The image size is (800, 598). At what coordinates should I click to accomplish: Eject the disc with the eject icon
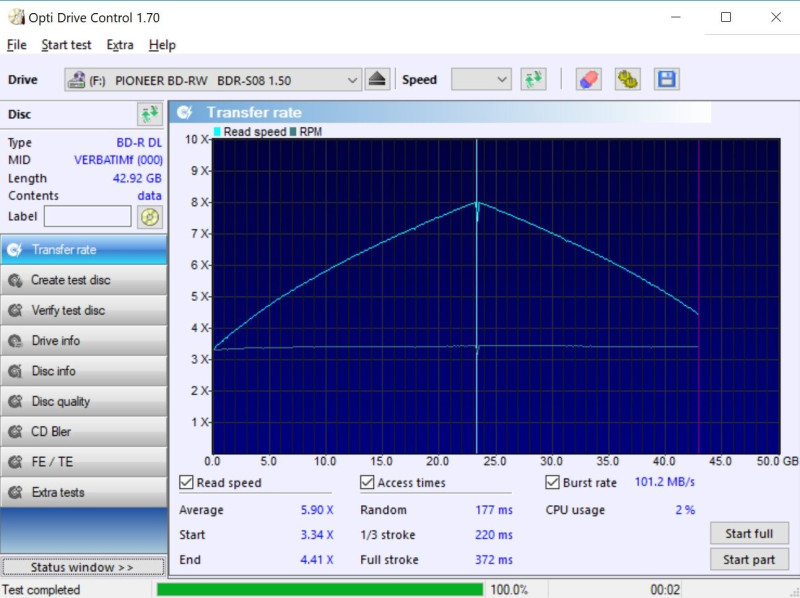point(377,80)
